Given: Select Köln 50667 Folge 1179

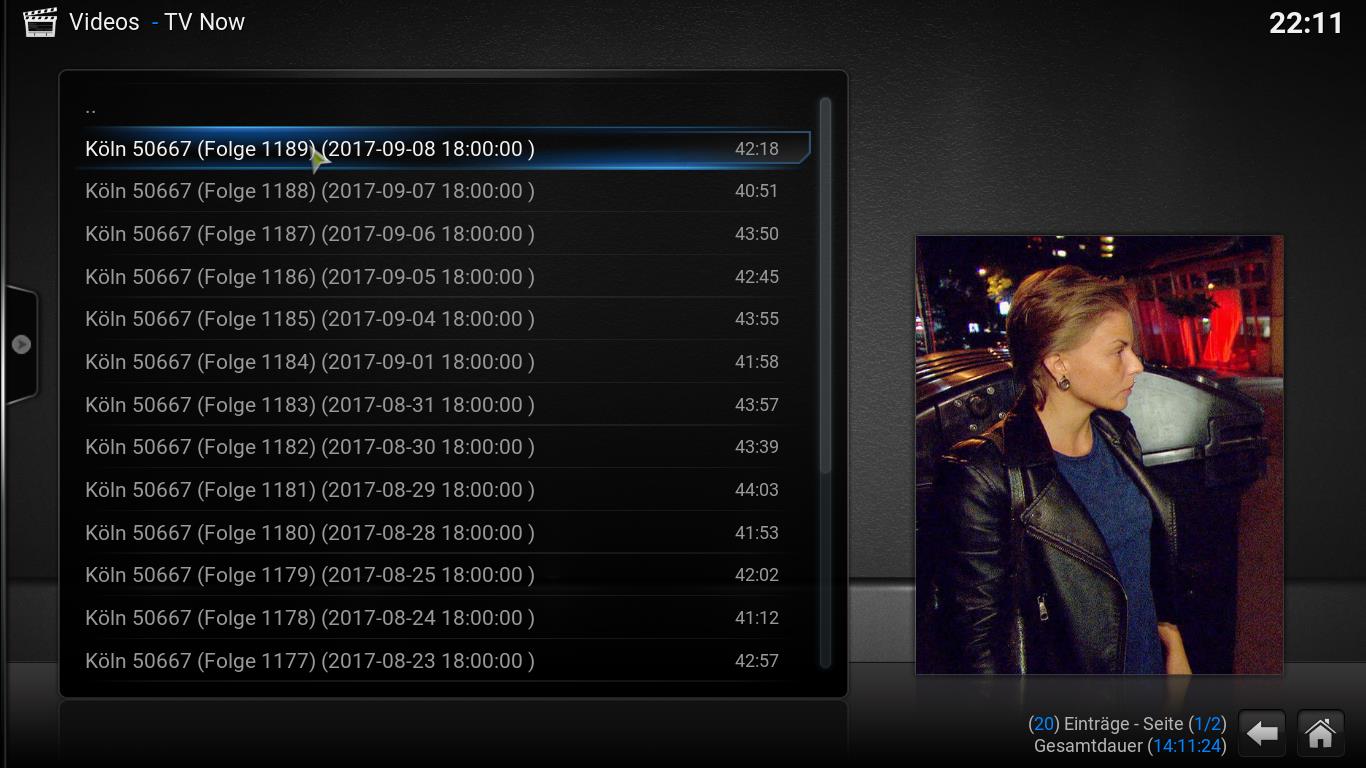Looking at the screenshot, I should [443, 575].
